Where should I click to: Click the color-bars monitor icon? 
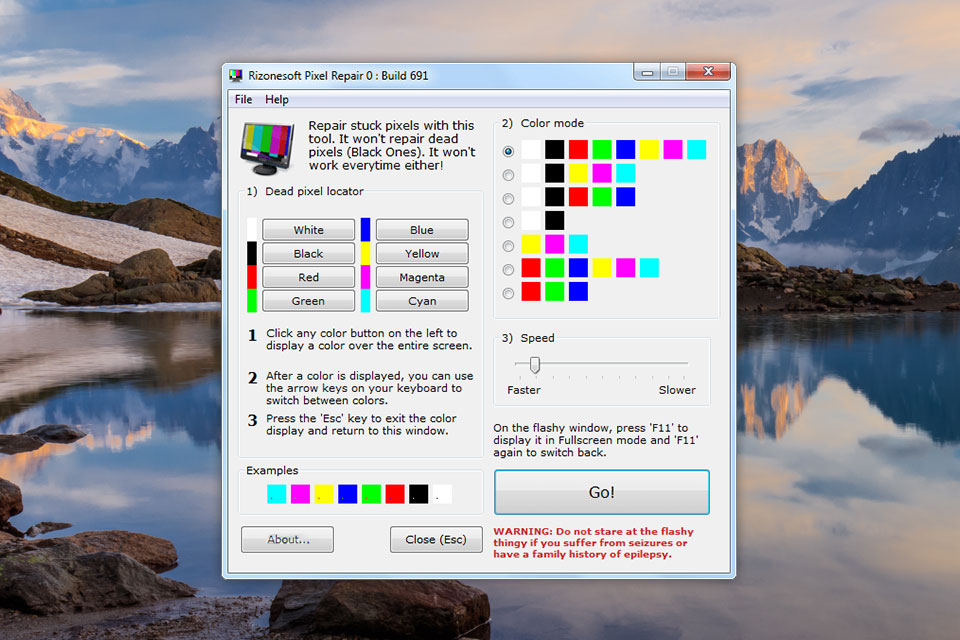click(x=267, y=149)
